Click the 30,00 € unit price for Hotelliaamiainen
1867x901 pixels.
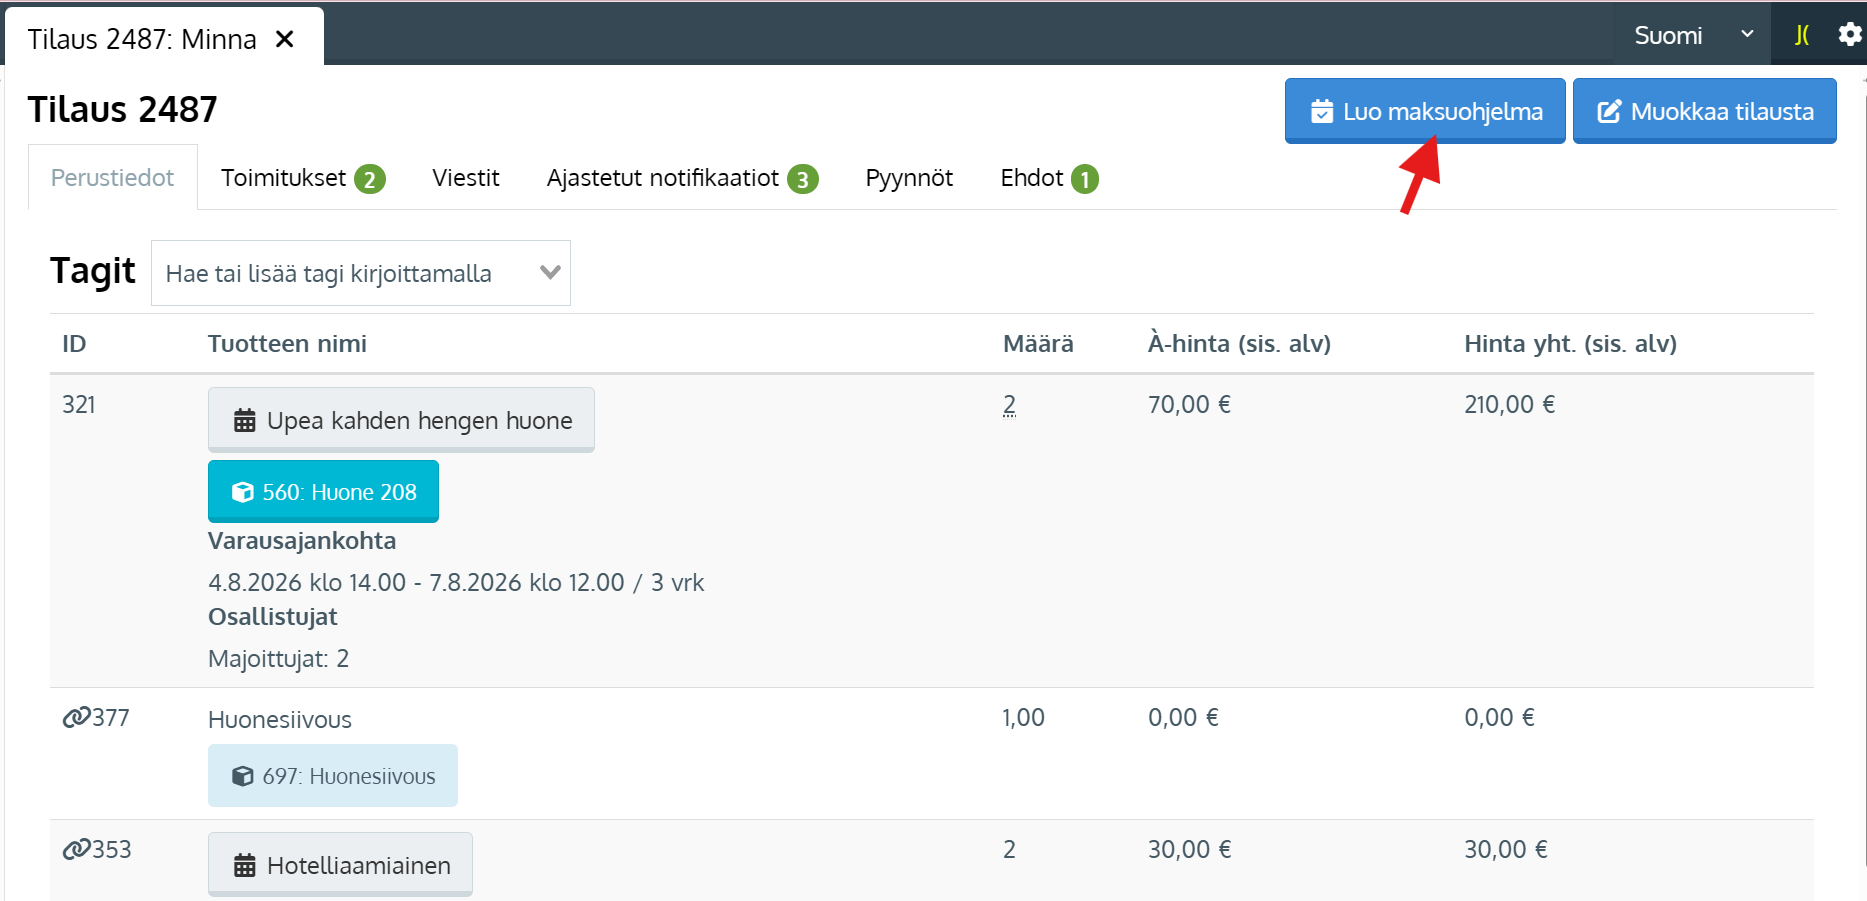[x=1189, y=849]
